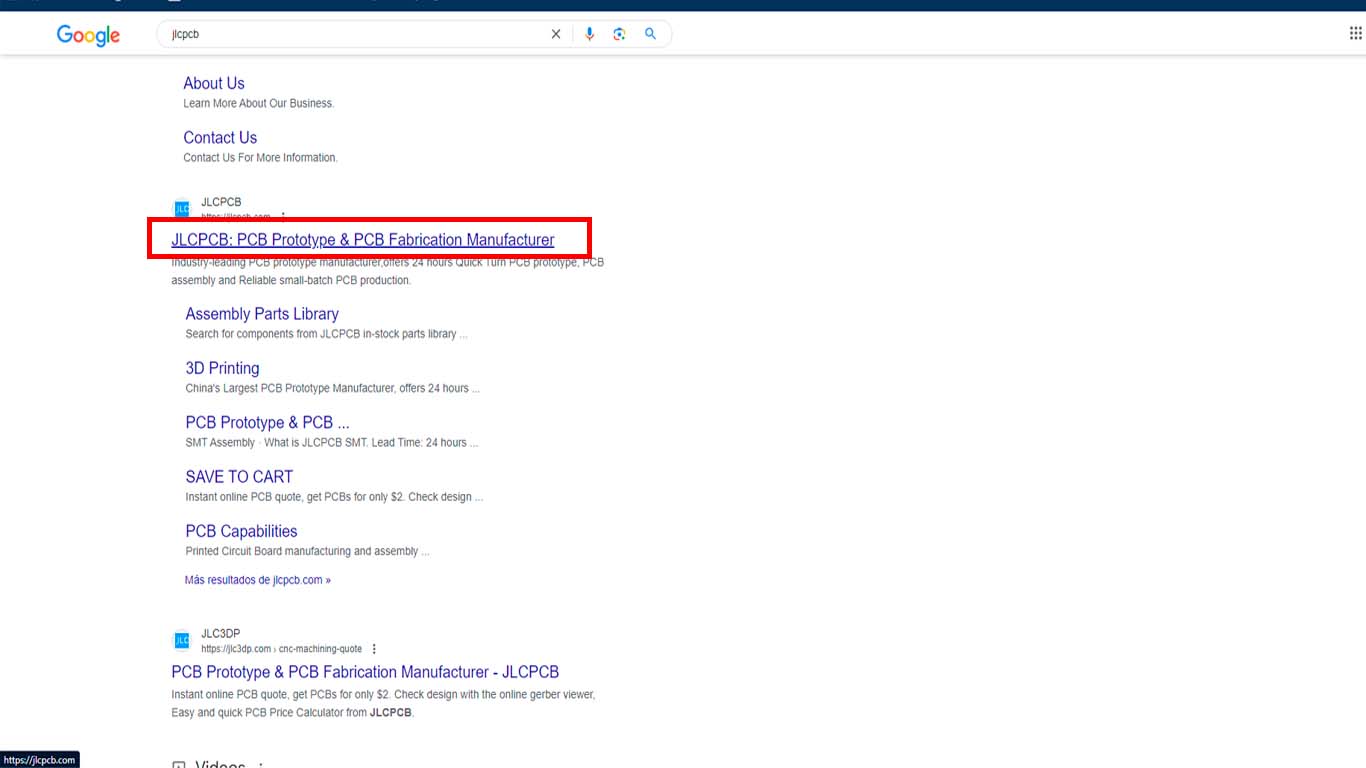Screen dimensions: 1366x768
Task: Click the JLCPCB site favicon
Action: [x=182, y=209]
